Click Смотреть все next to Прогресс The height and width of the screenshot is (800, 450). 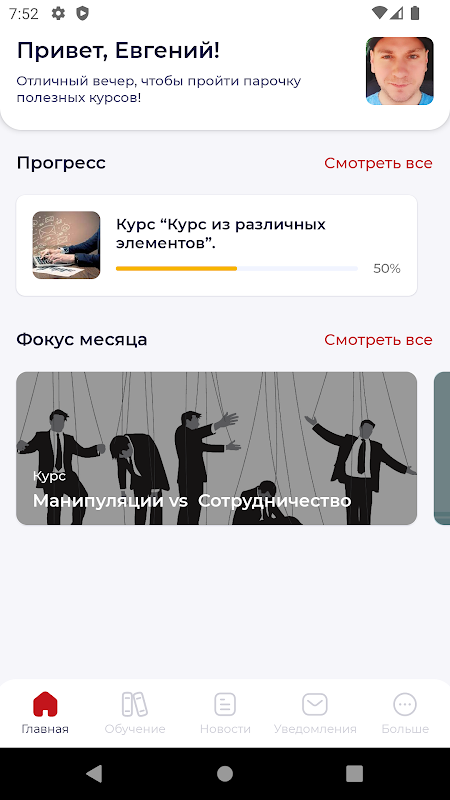click(378, 163)
